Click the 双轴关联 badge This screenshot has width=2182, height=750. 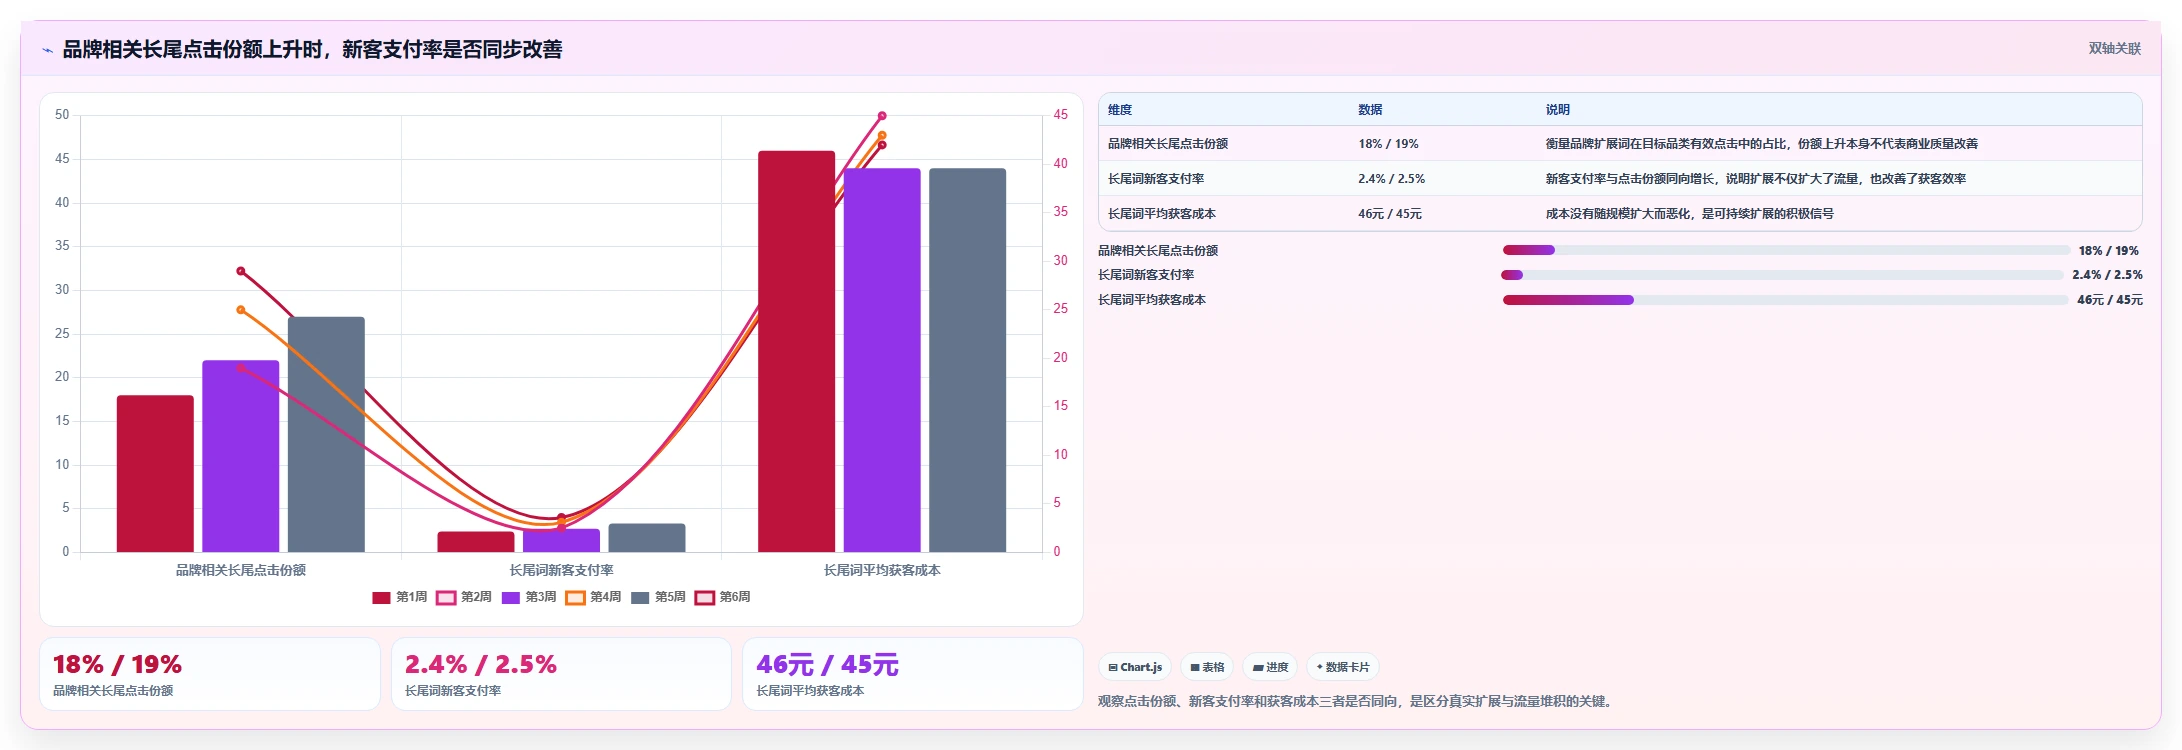click(2114, 49)
